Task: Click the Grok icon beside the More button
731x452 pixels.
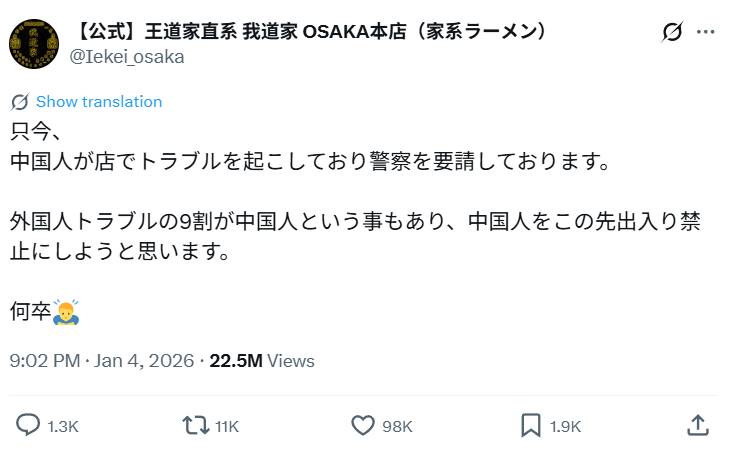Action: pos(672,32)
